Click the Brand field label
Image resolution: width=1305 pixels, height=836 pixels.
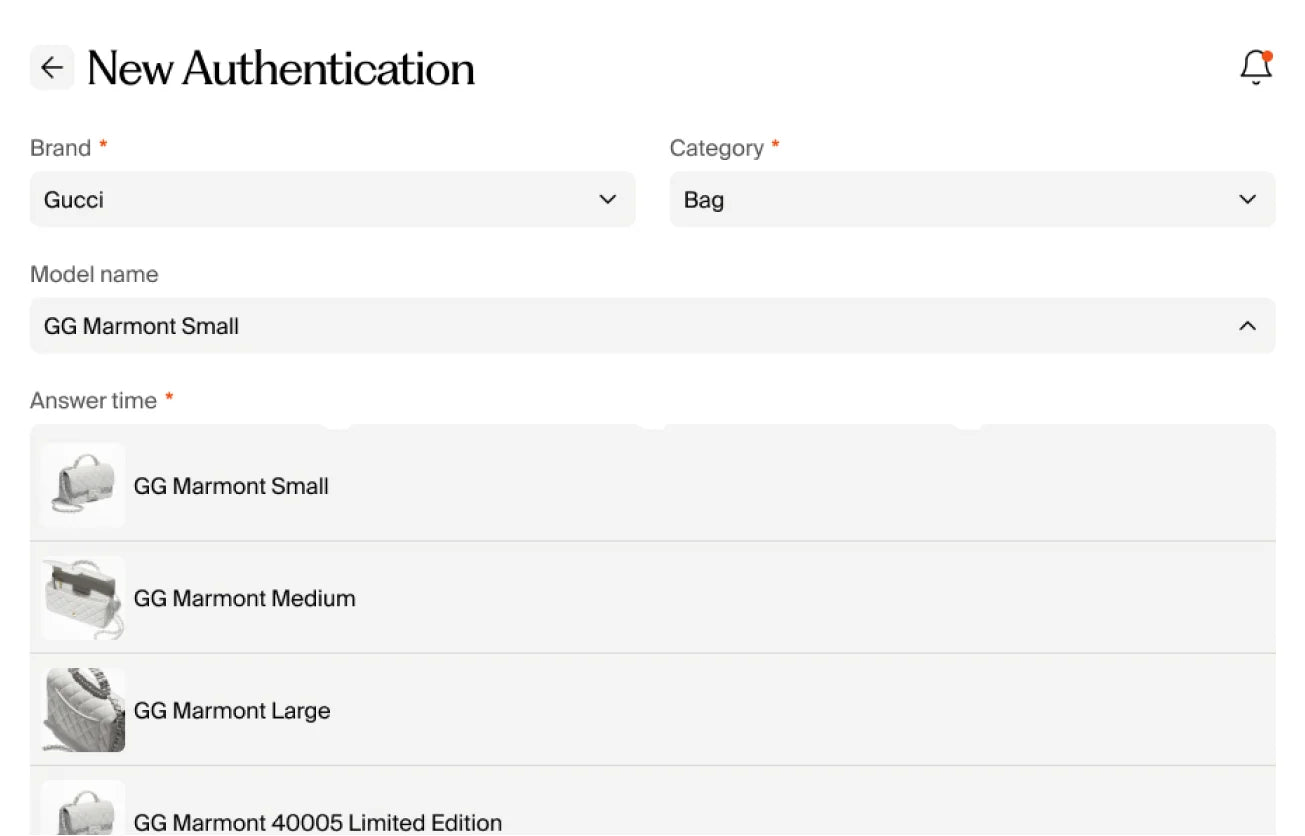click(61, 148)
